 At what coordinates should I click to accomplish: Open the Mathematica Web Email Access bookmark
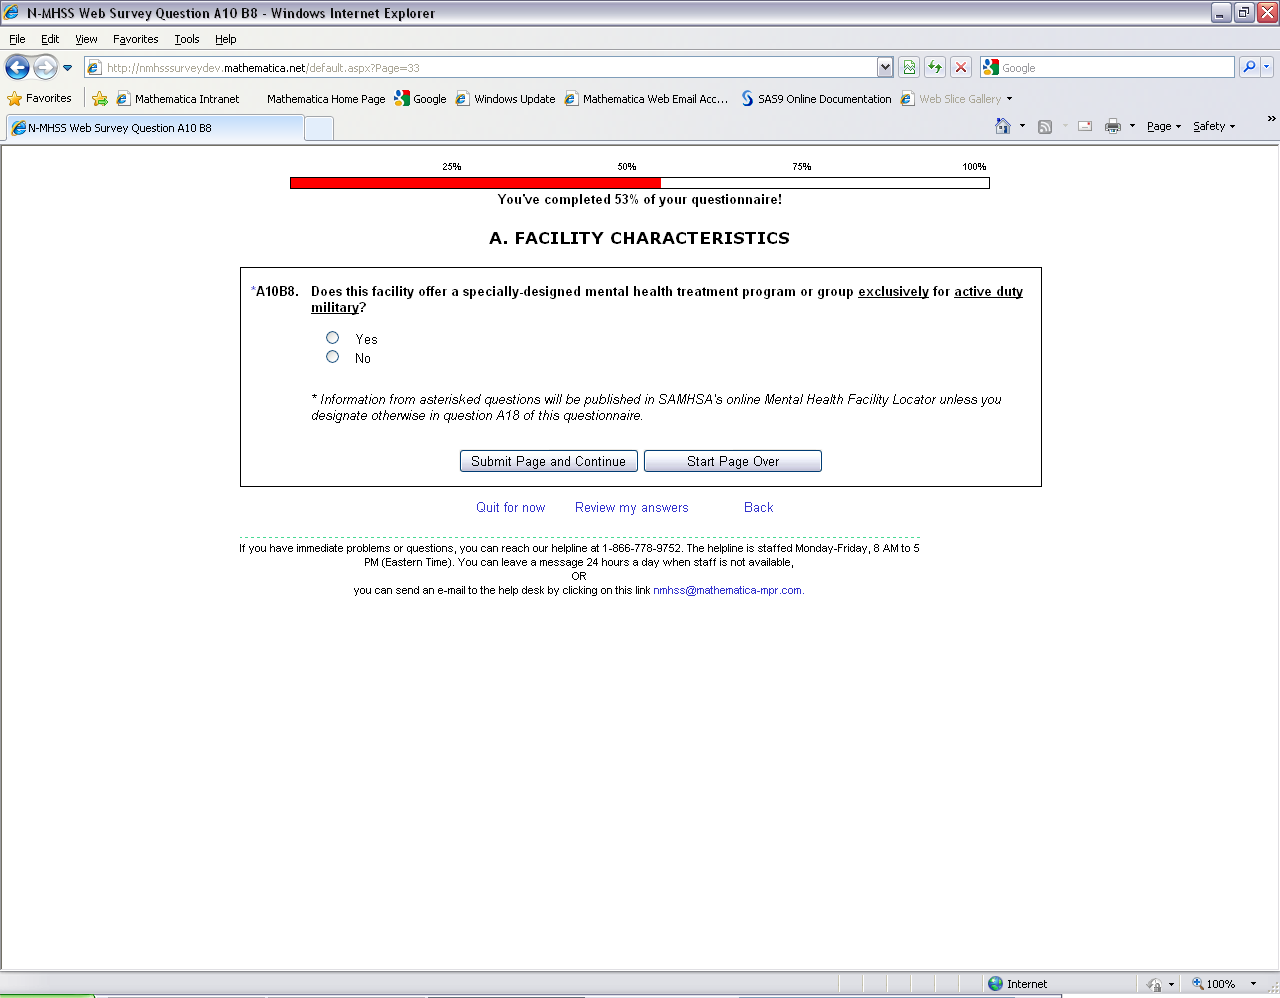point(646,98)
